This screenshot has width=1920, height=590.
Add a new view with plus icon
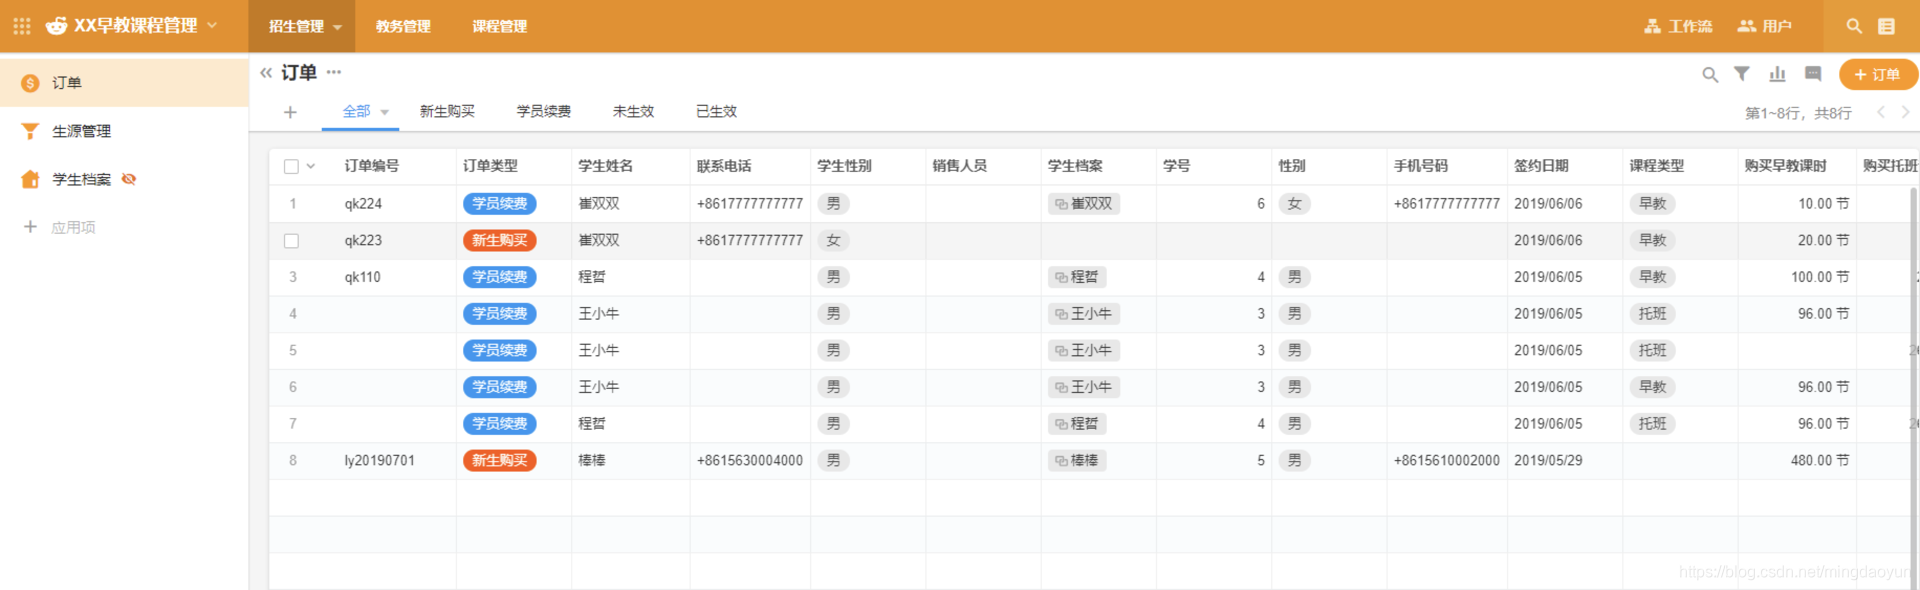click(x=290, y=112)
